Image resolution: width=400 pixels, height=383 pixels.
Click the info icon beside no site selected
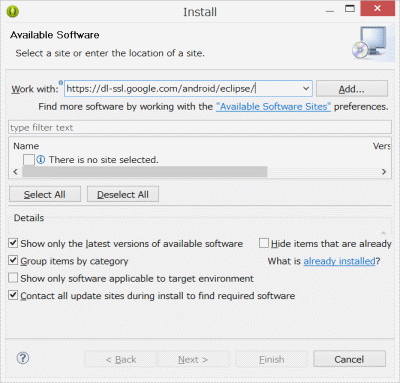coord(41,160)
